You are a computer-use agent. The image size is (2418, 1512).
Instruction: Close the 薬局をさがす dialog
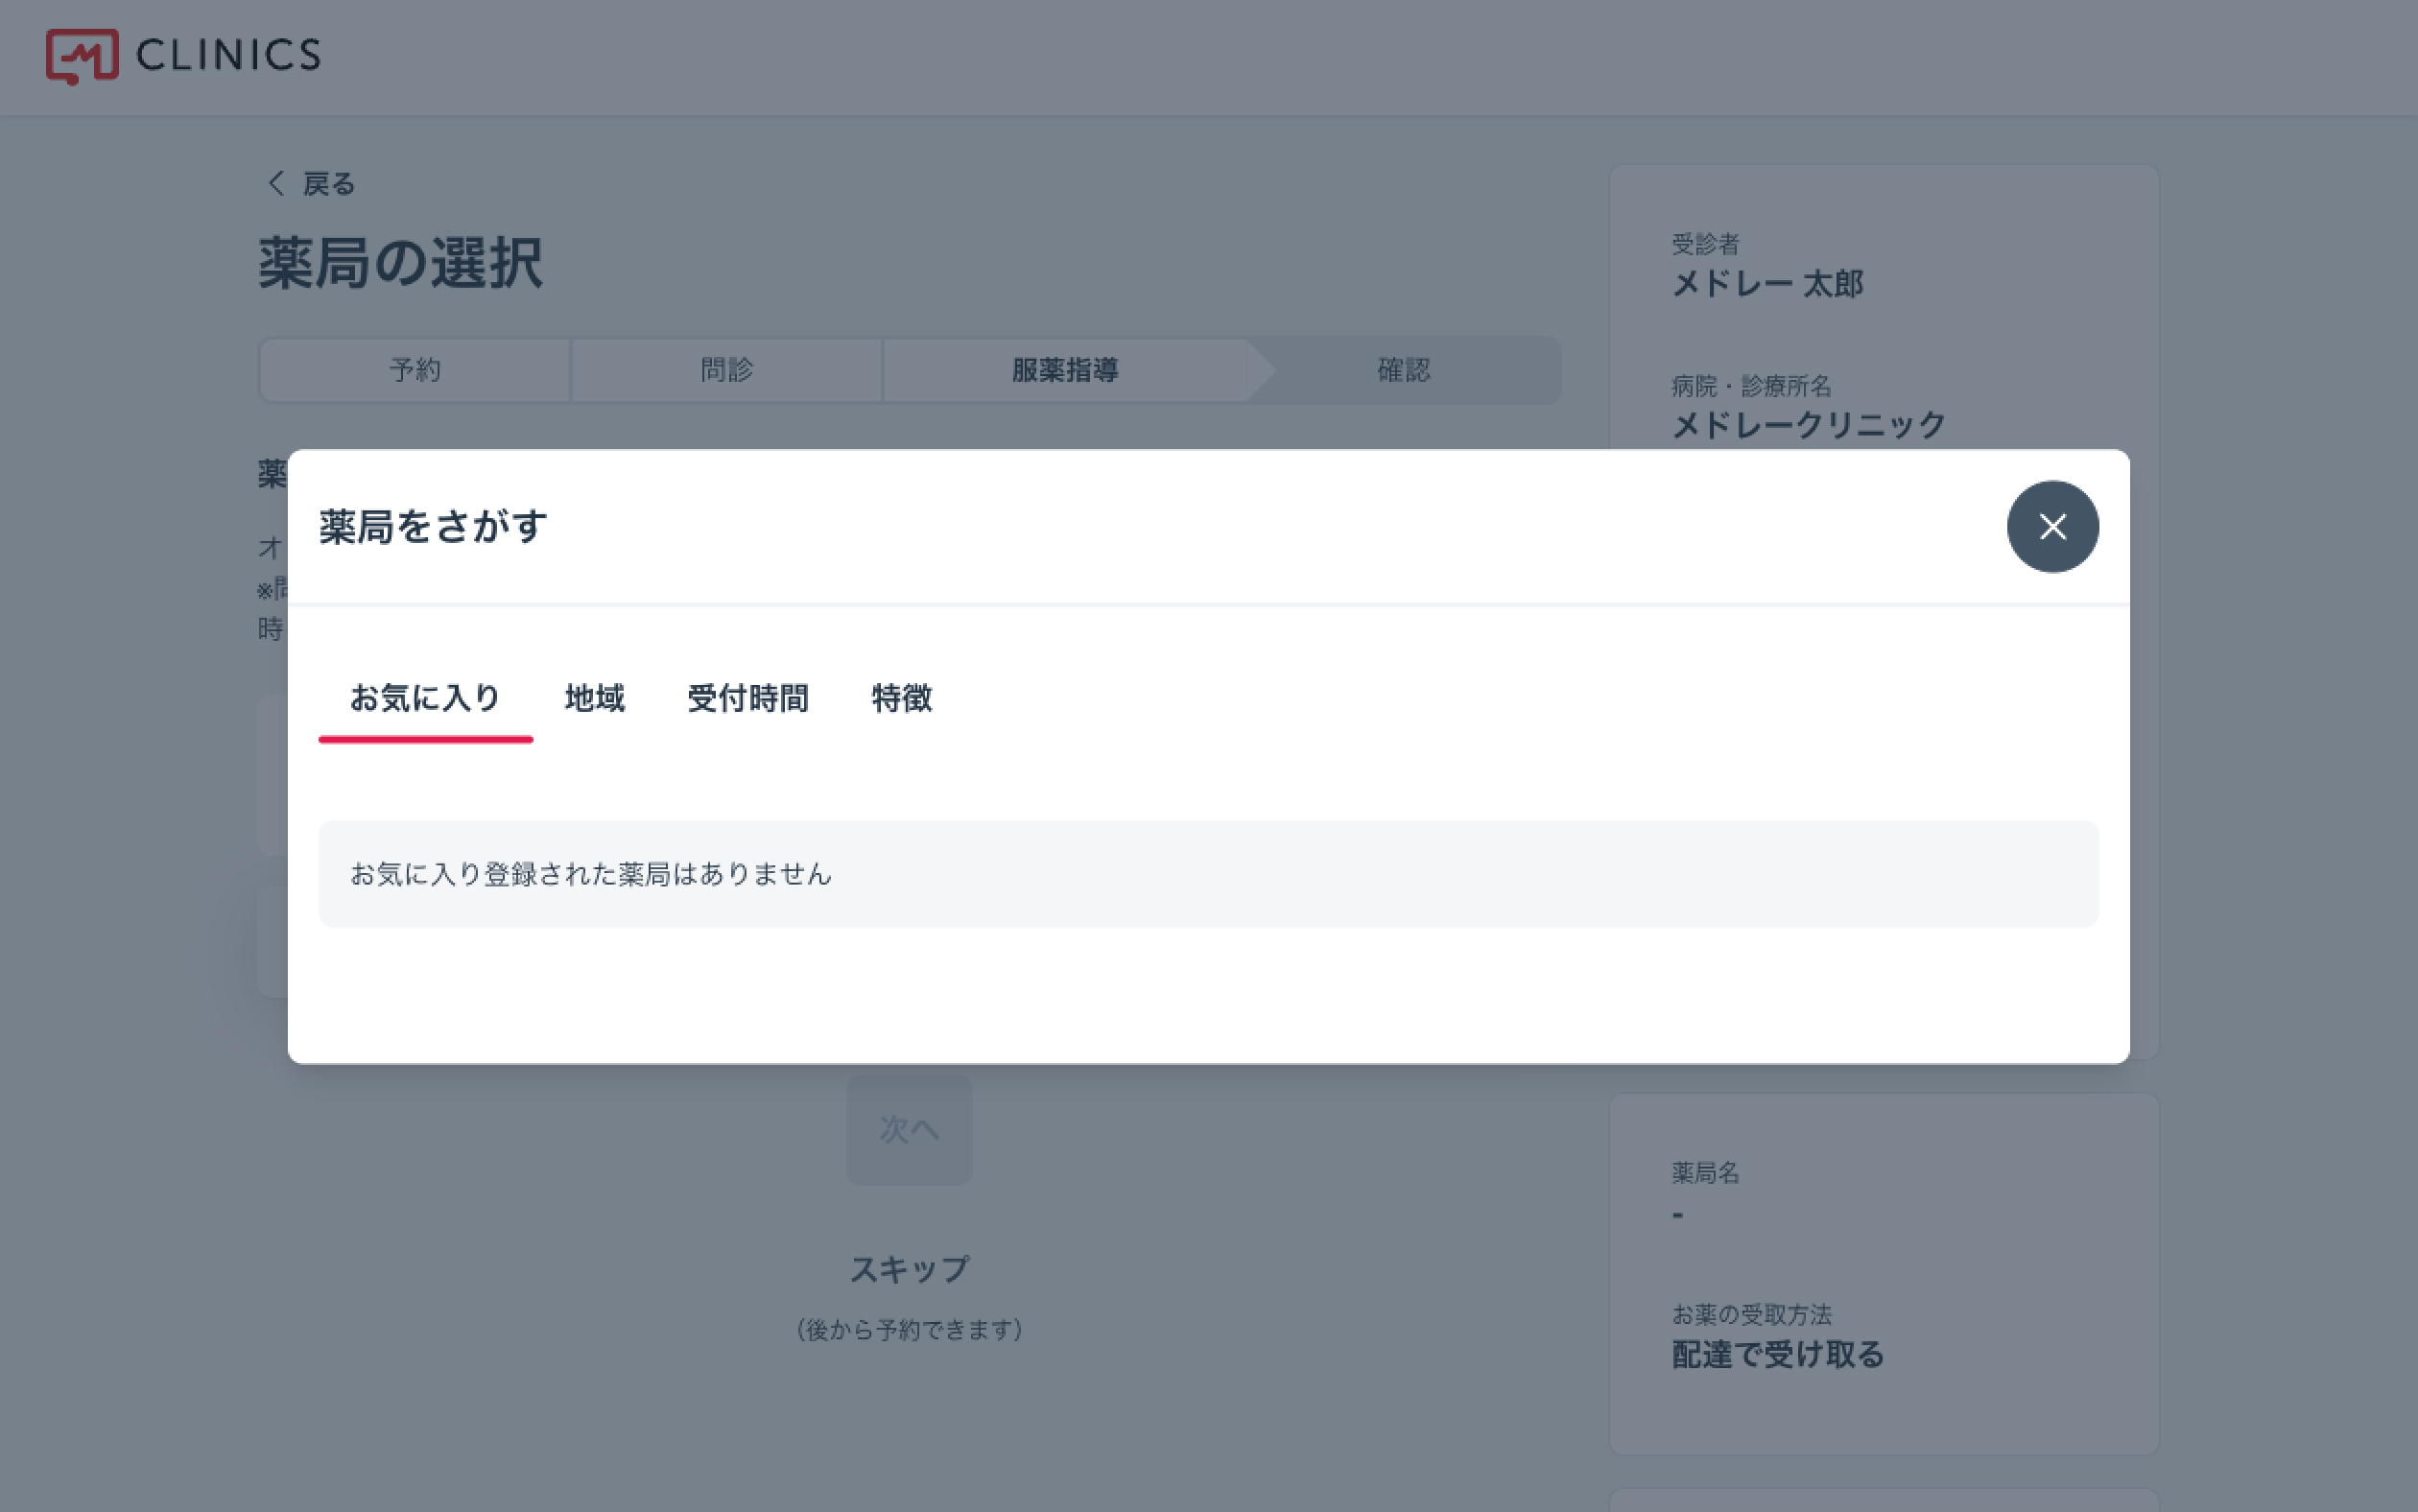(x=2052, y=527)
